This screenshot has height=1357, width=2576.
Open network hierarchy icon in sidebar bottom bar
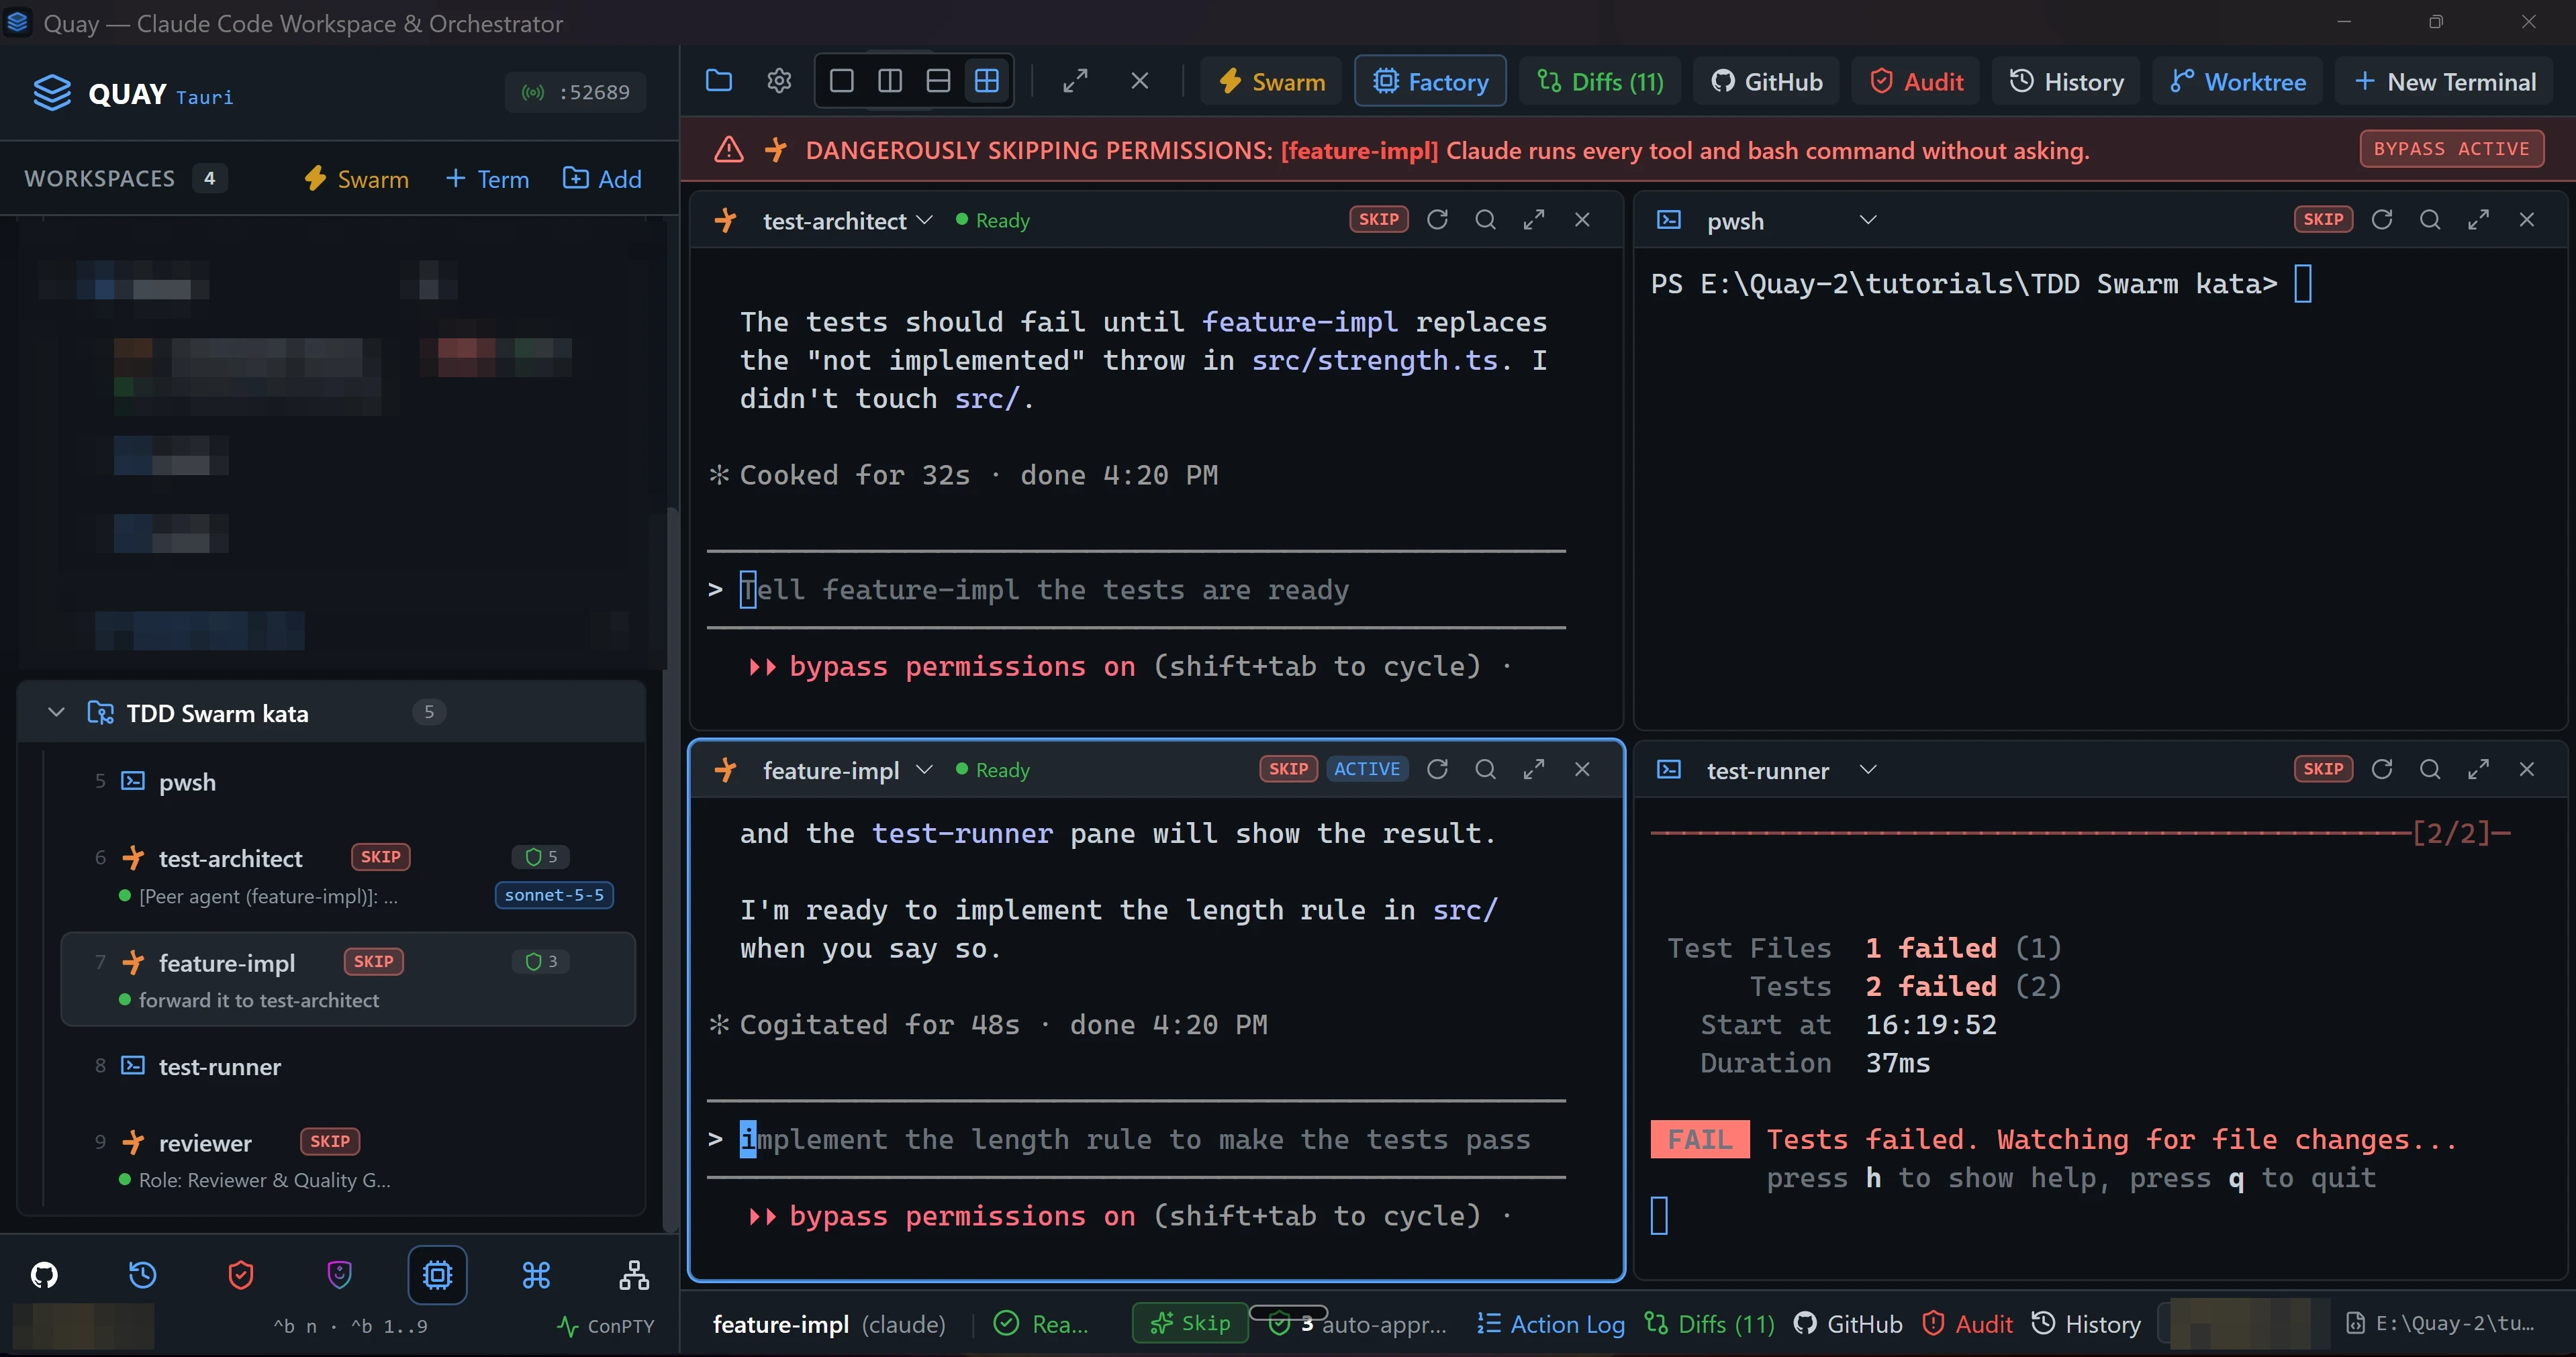pos(634,1274)
